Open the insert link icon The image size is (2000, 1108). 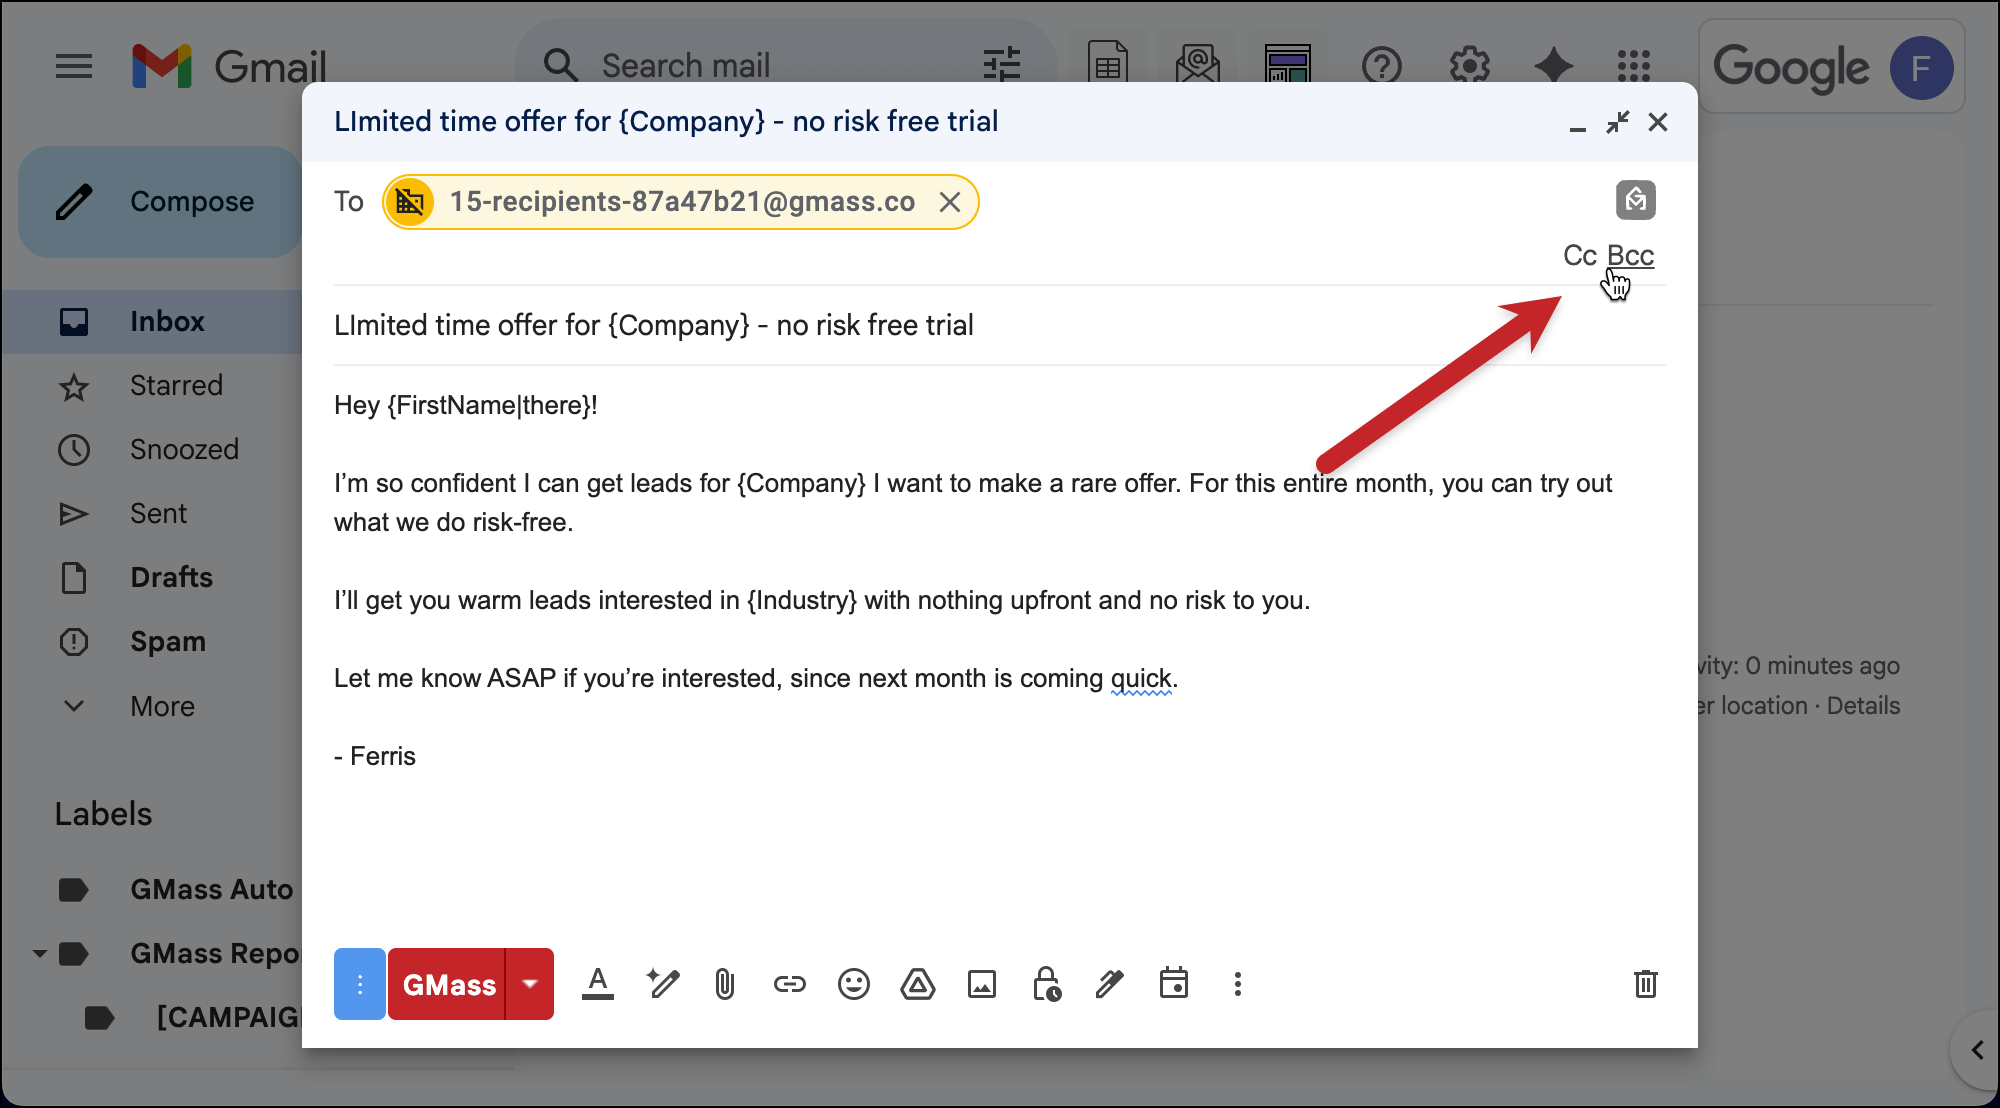pos(789,985)
